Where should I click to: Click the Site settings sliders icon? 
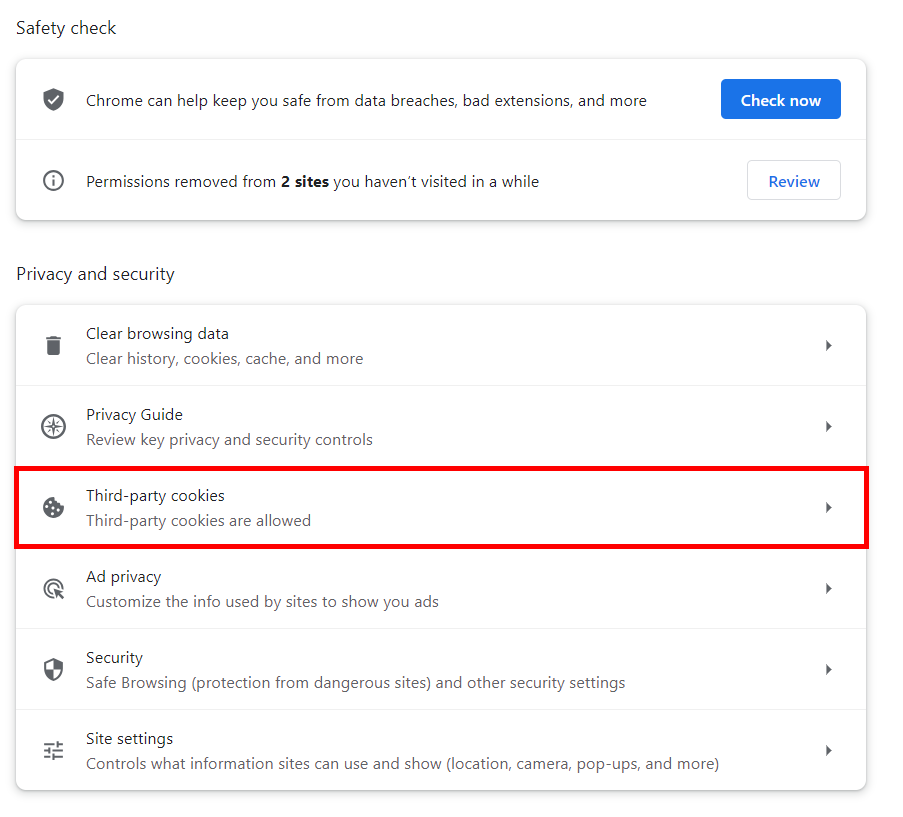click(x=53, y=751)
